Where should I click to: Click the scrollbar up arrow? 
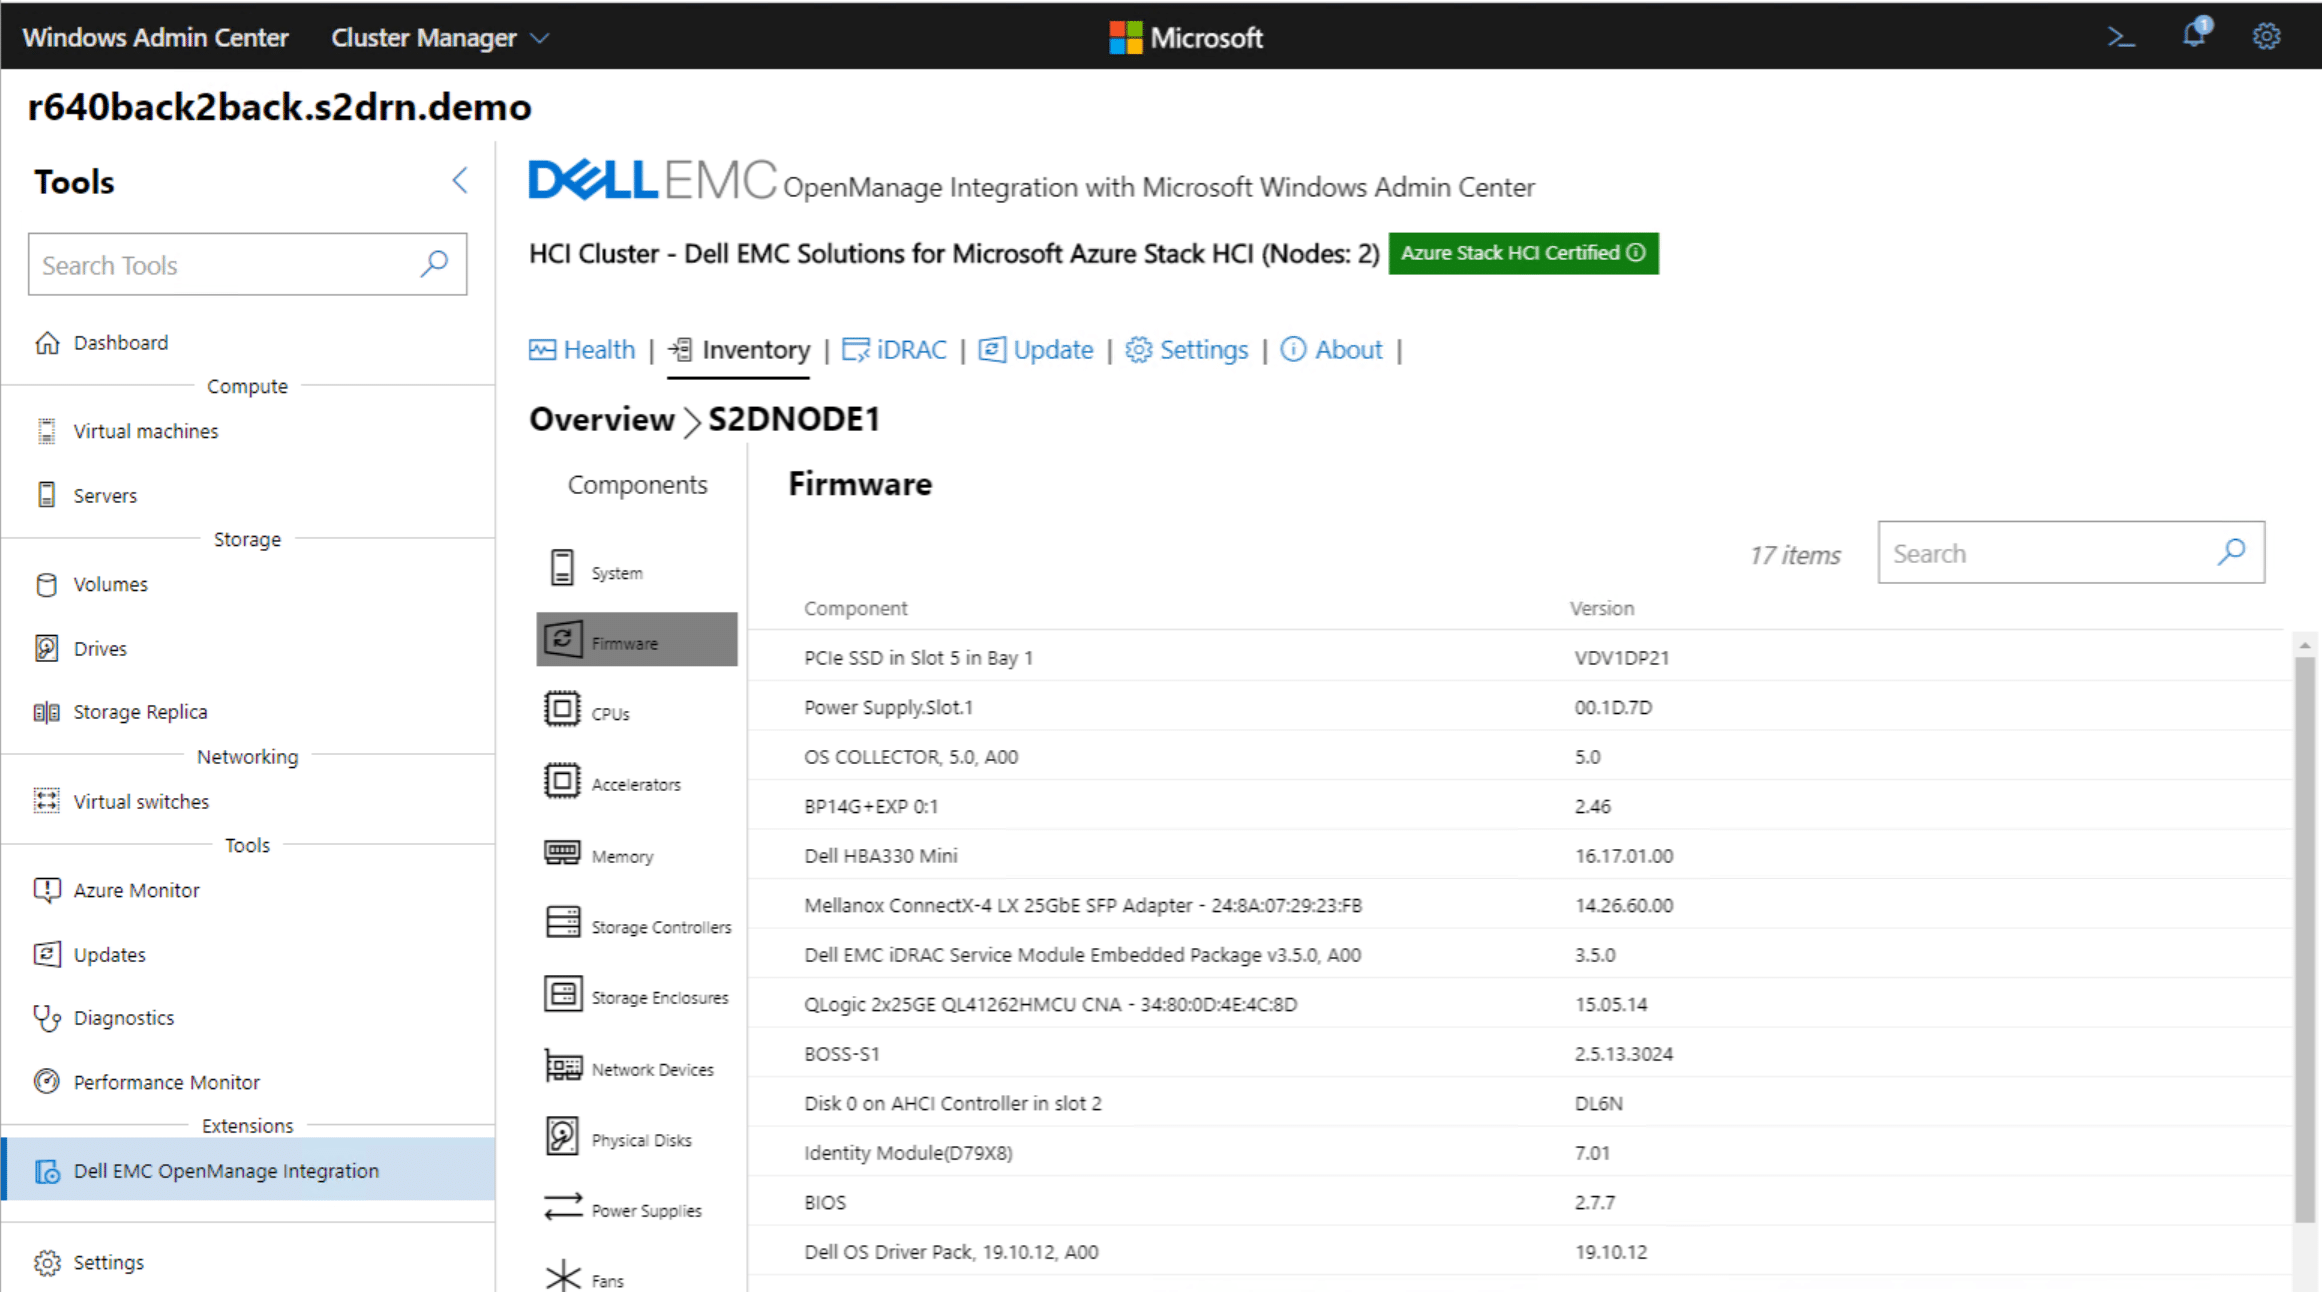pos(2304,646)
